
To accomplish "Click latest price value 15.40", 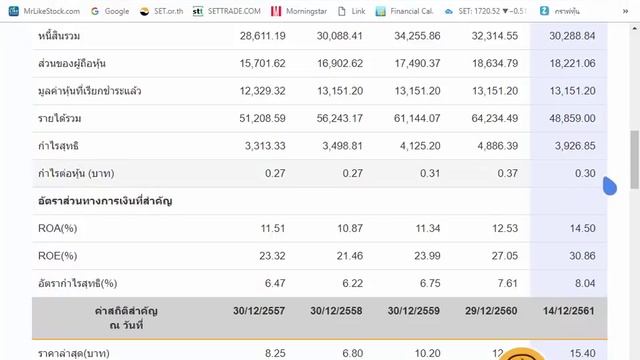I will 582,353.
